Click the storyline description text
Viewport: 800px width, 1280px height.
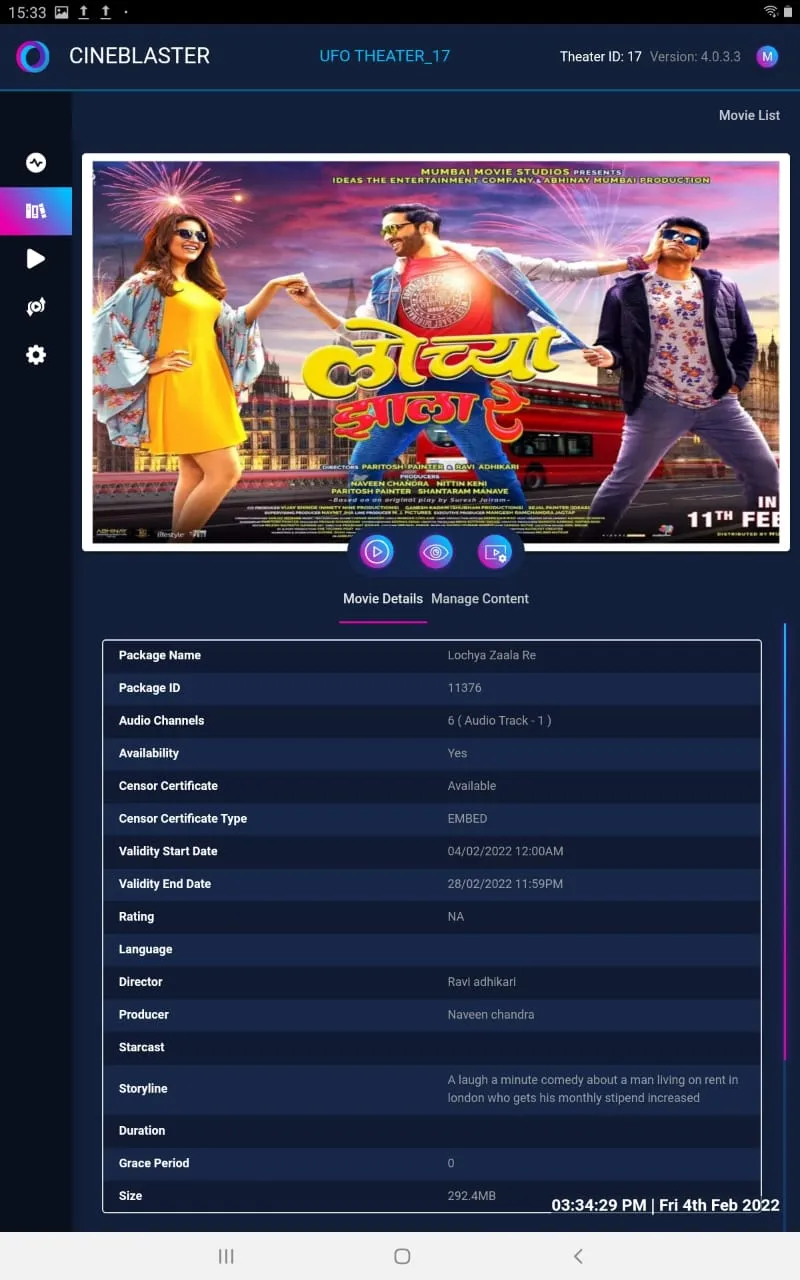pyautogui.click(x=593, y=1089)
